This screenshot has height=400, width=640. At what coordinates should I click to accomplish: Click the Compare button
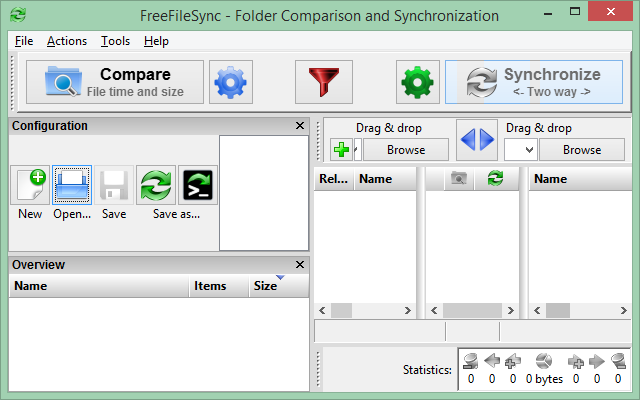pyautogui.click(x=115, y=82)
